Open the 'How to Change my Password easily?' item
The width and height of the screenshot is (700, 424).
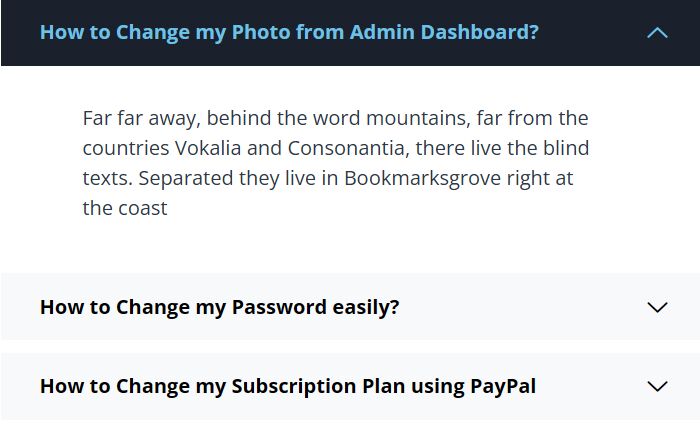tap(219, 307)
